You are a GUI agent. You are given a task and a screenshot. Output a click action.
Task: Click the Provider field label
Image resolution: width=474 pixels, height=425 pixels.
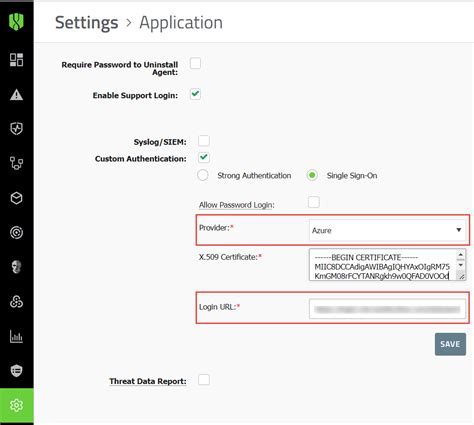point(216,228)
